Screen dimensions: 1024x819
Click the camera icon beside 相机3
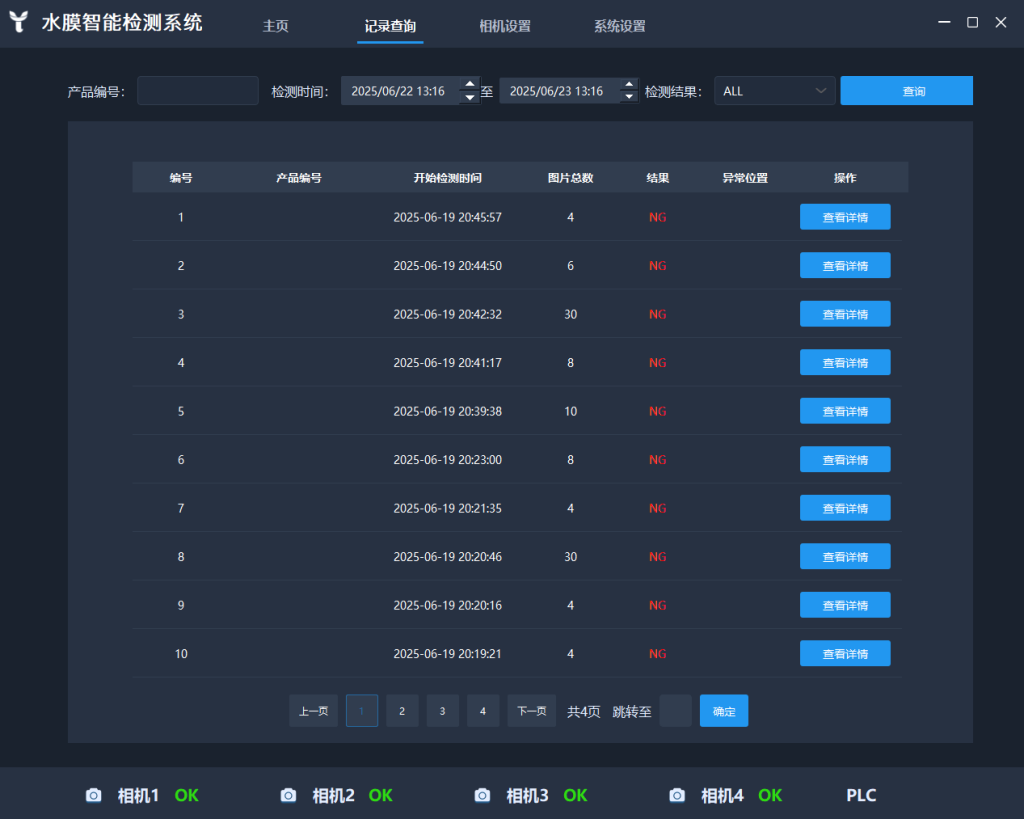482,795
